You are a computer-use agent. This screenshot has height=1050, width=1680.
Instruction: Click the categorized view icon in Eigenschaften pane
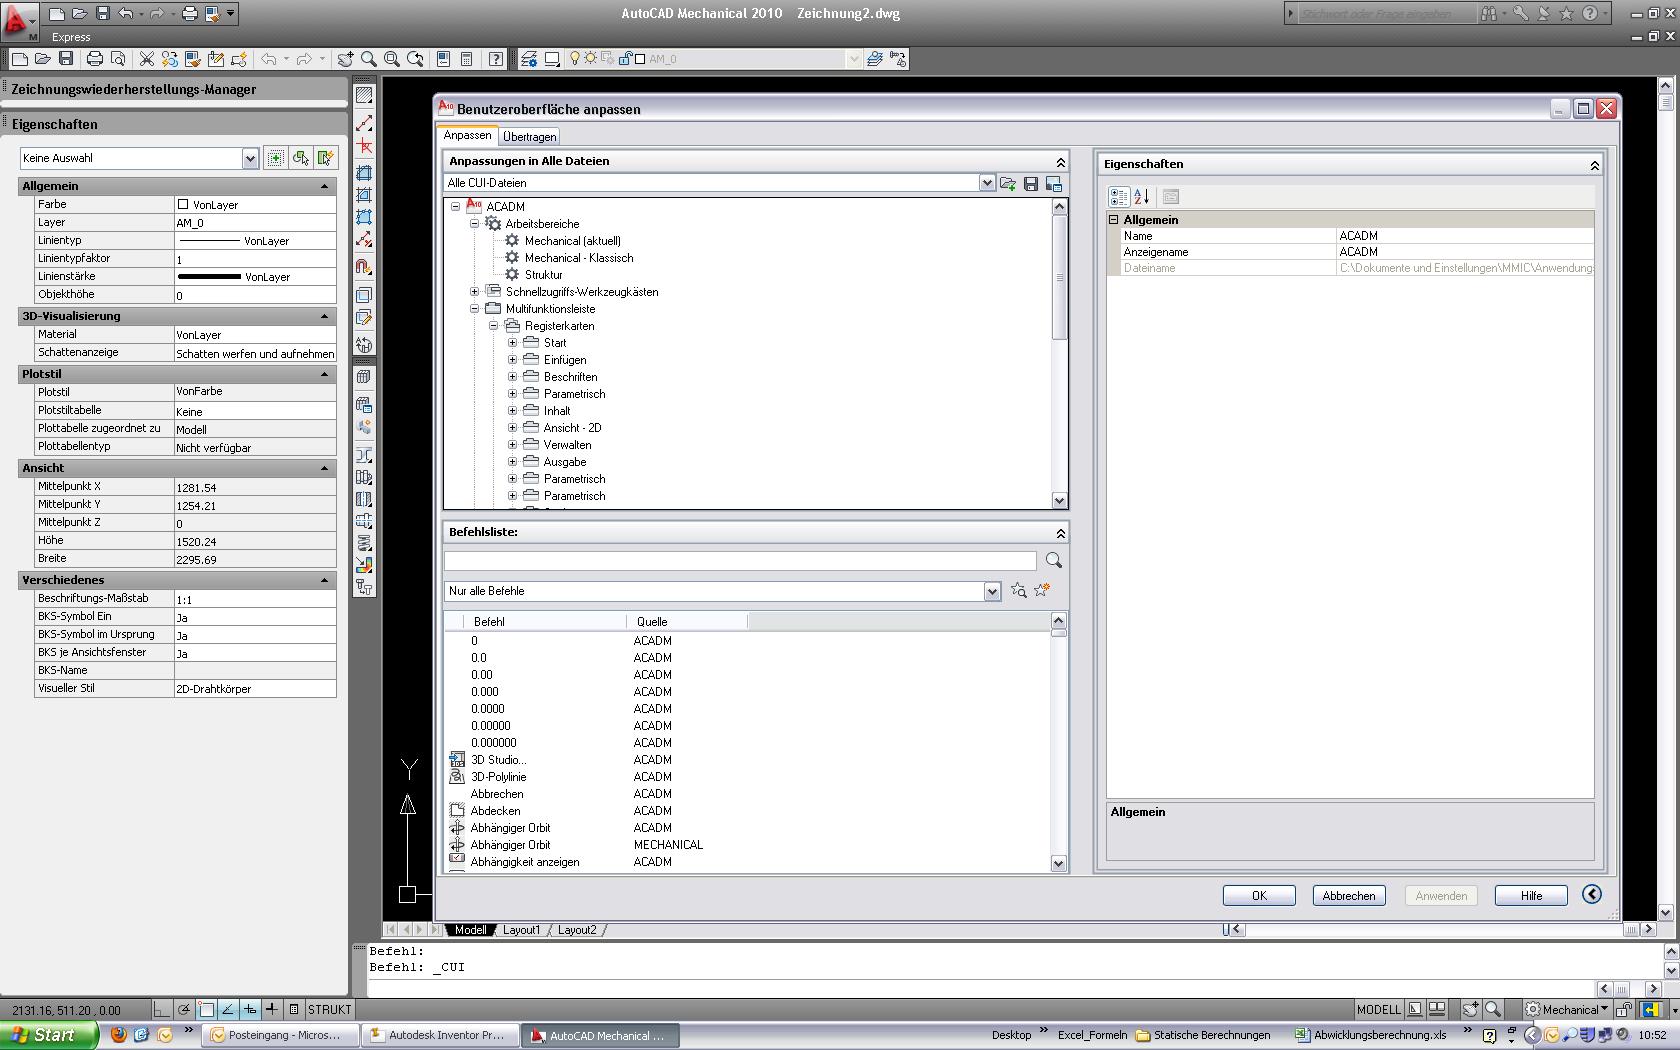pos(1119,197)
